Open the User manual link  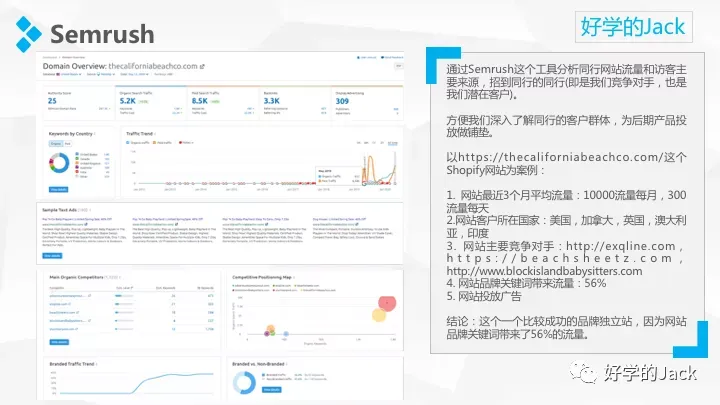pos(367,57)
